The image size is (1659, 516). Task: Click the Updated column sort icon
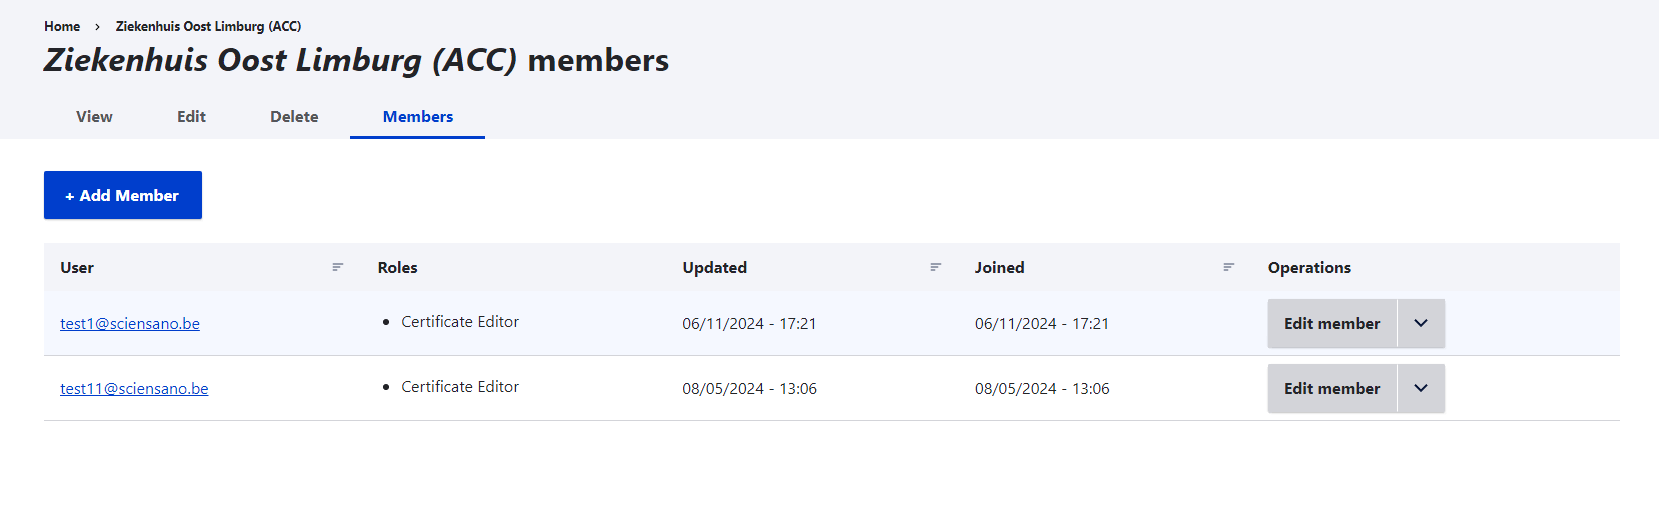pos(936,267)
